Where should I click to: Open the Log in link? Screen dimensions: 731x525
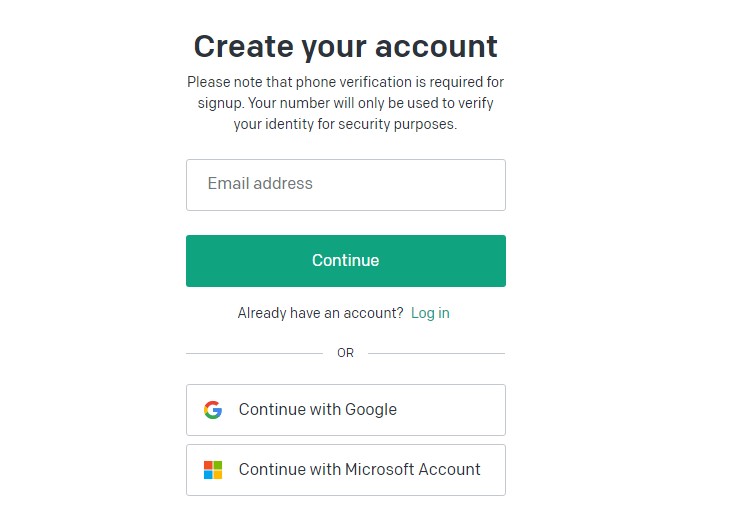(x=430, y=313)
